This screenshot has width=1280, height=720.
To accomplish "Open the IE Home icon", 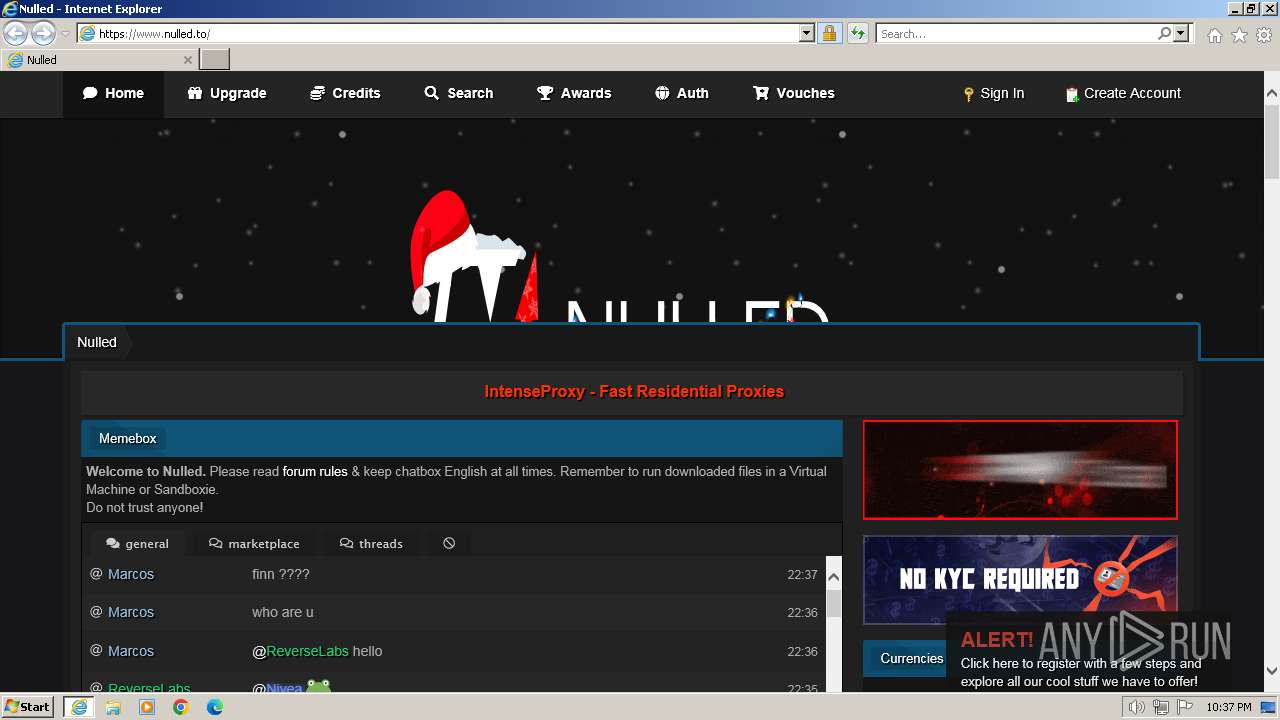I will [1214, 35].
